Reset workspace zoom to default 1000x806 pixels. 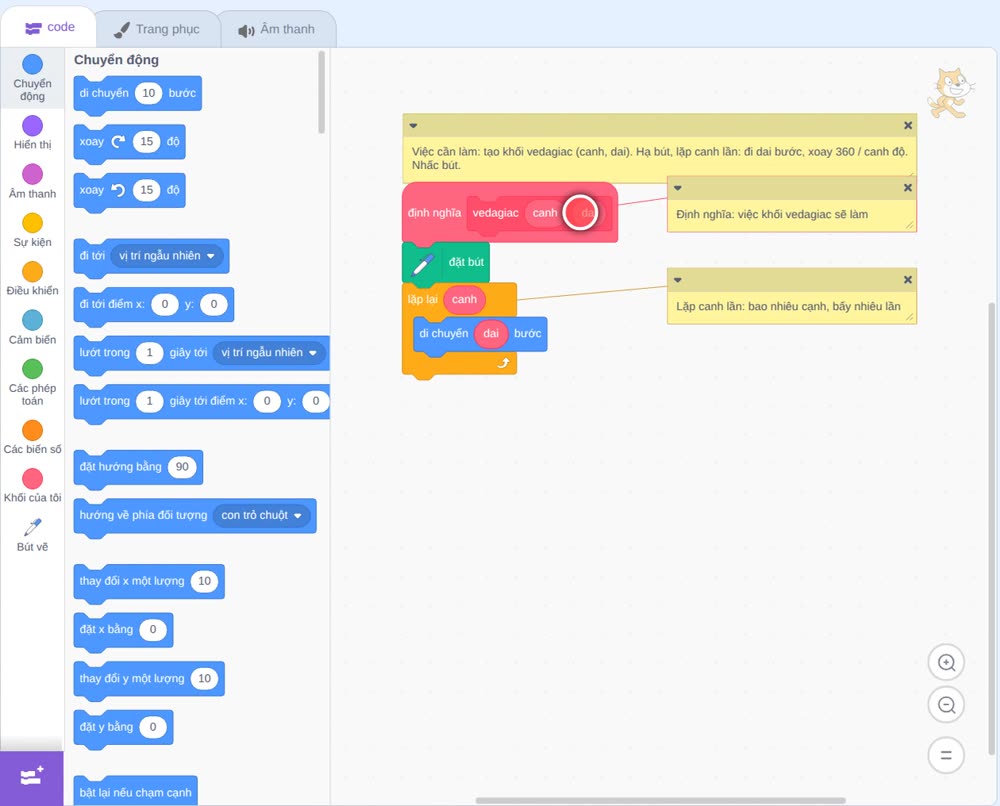(x=946, y=755)
